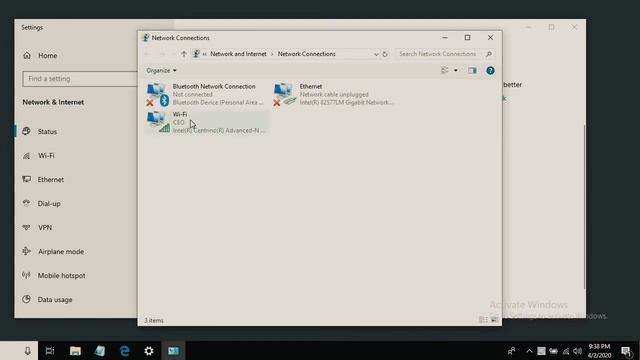Viewport: 640px width, 360px height.
Task: Click the network icon in the system tray
Action: (x=566, y=351)
